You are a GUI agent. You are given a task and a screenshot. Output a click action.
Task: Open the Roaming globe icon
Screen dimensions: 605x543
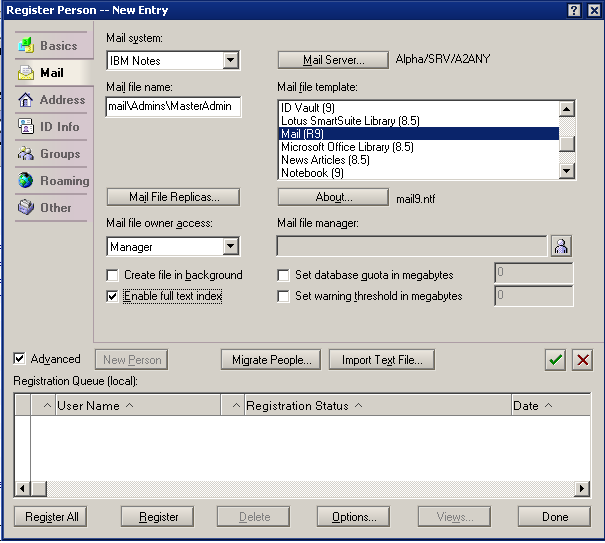click(x=25, y=181)
